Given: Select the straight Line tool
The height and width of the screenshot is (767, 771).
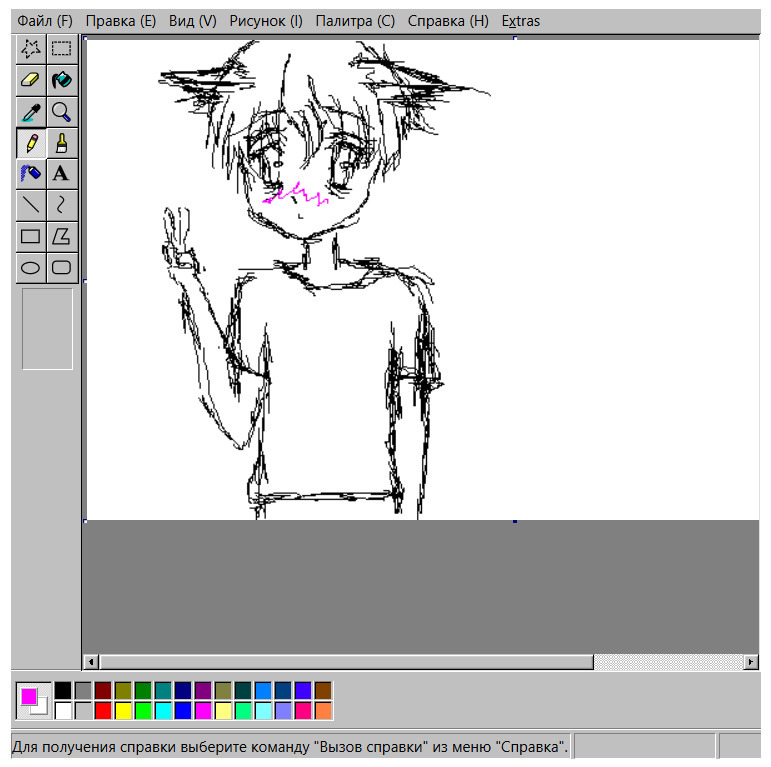Looking at the screenshot, I should click(x=31, y=206).
